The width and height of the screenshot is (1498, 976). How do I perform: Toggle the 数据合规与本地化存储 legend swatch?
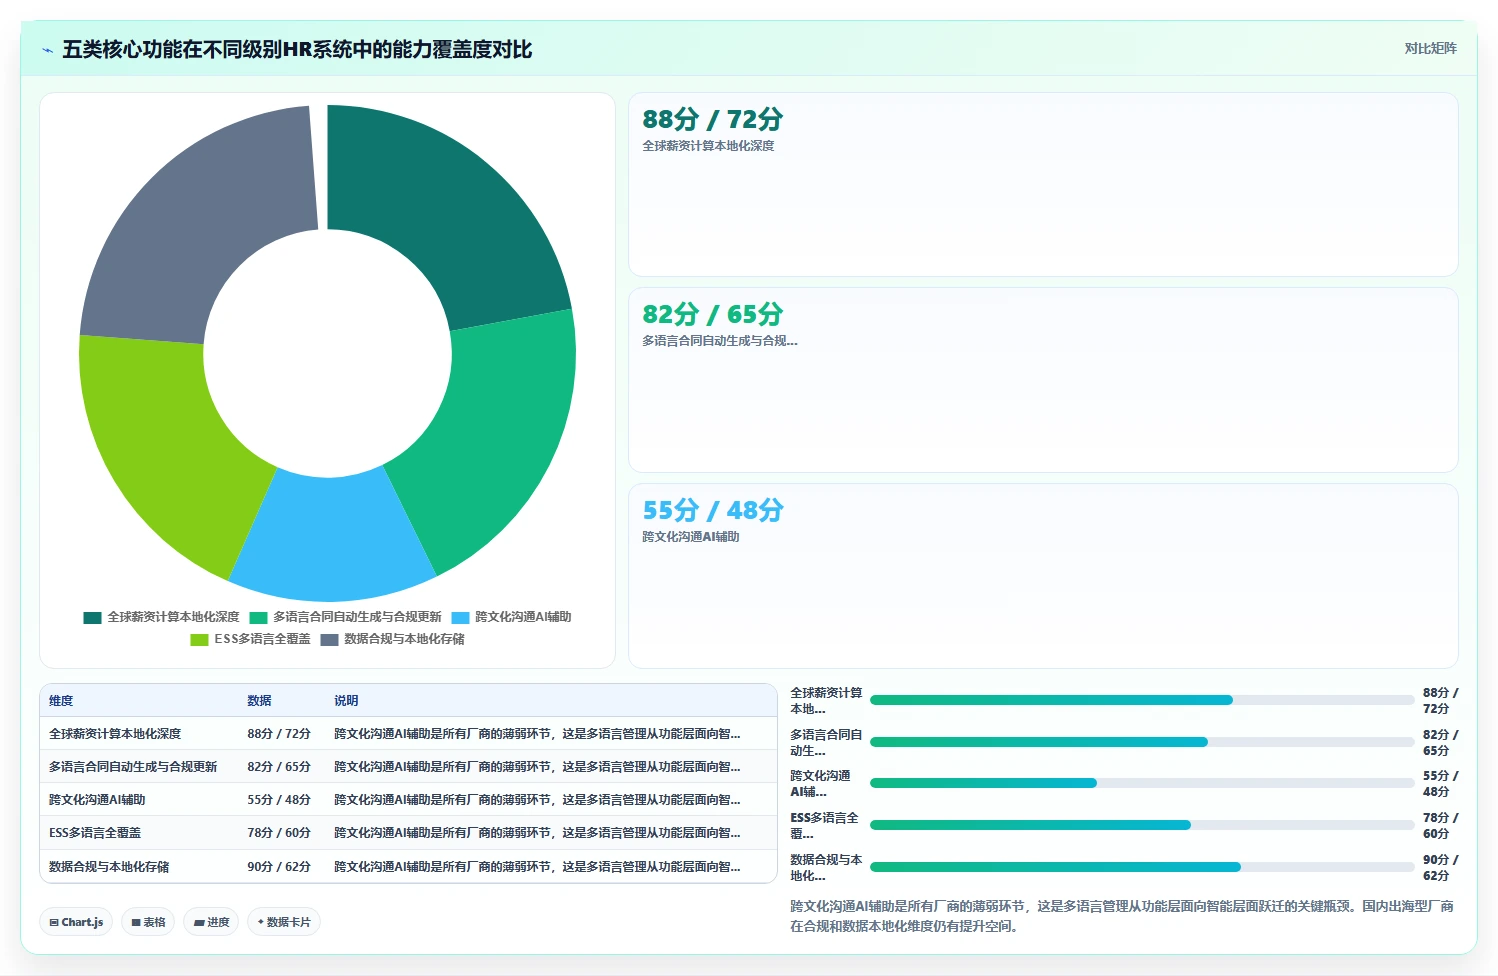click(x=329, y=640)
